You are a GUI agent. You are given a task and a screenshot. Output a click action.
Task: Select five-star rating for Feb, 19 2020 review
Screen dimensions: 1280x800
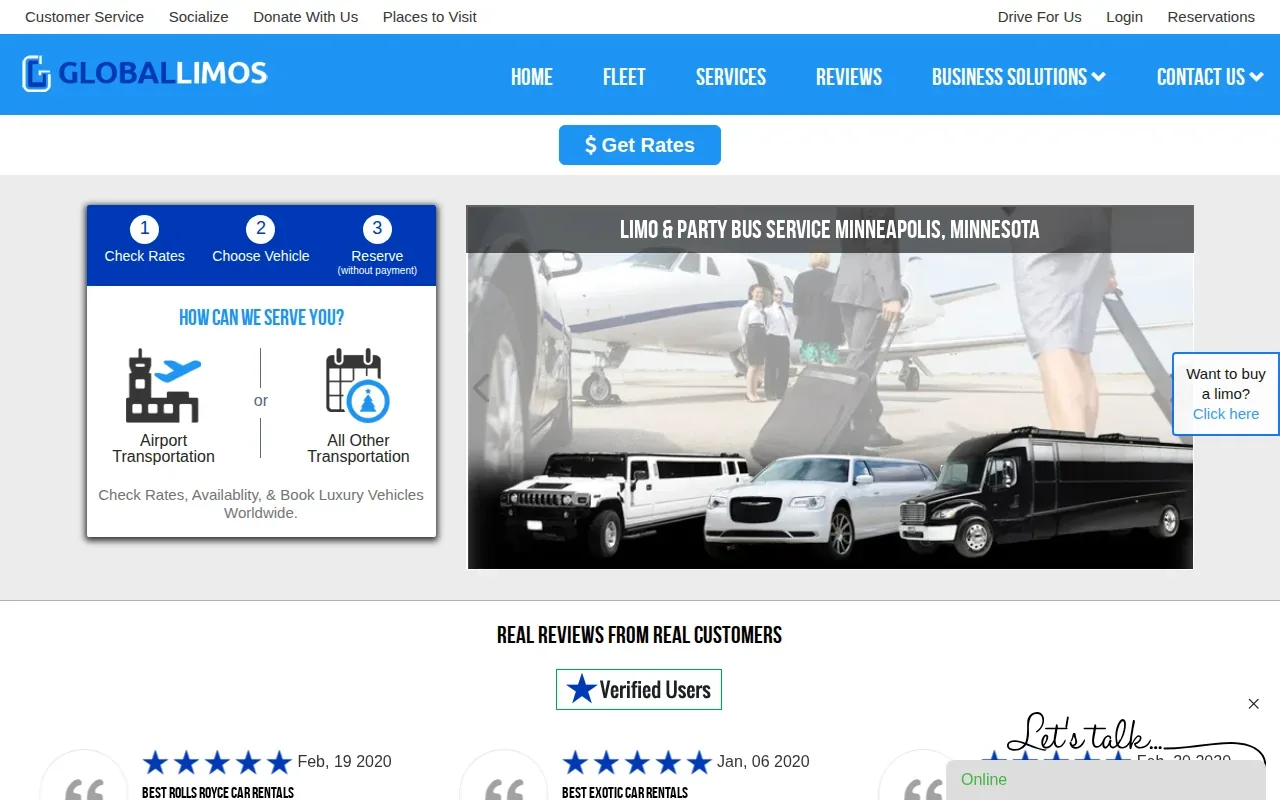tap(217, 762)
